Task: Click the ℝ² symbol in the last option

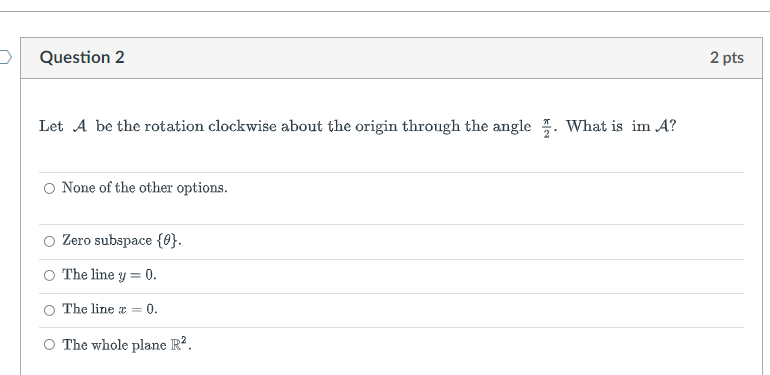Action: pos(179,344)
